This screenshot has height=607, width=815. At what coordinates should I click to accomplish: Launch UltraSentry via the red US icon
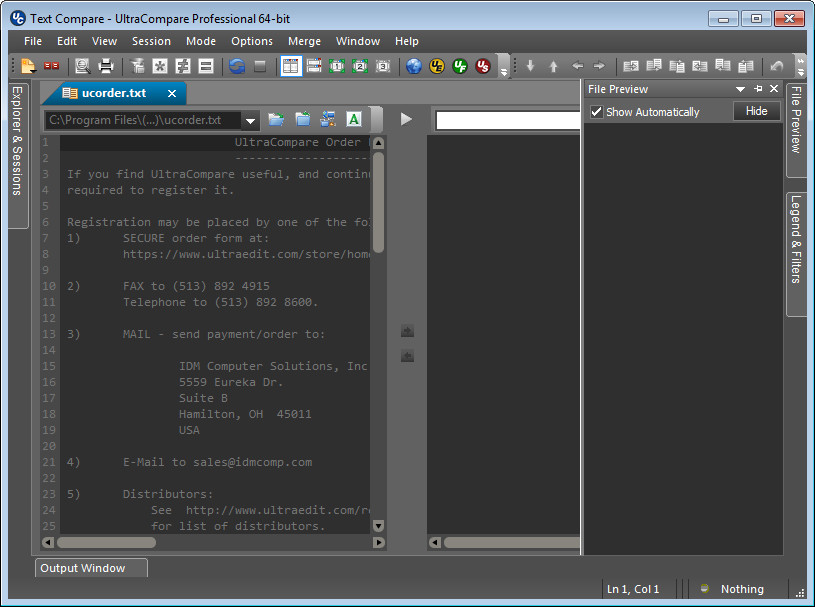(x=483, y=66)
